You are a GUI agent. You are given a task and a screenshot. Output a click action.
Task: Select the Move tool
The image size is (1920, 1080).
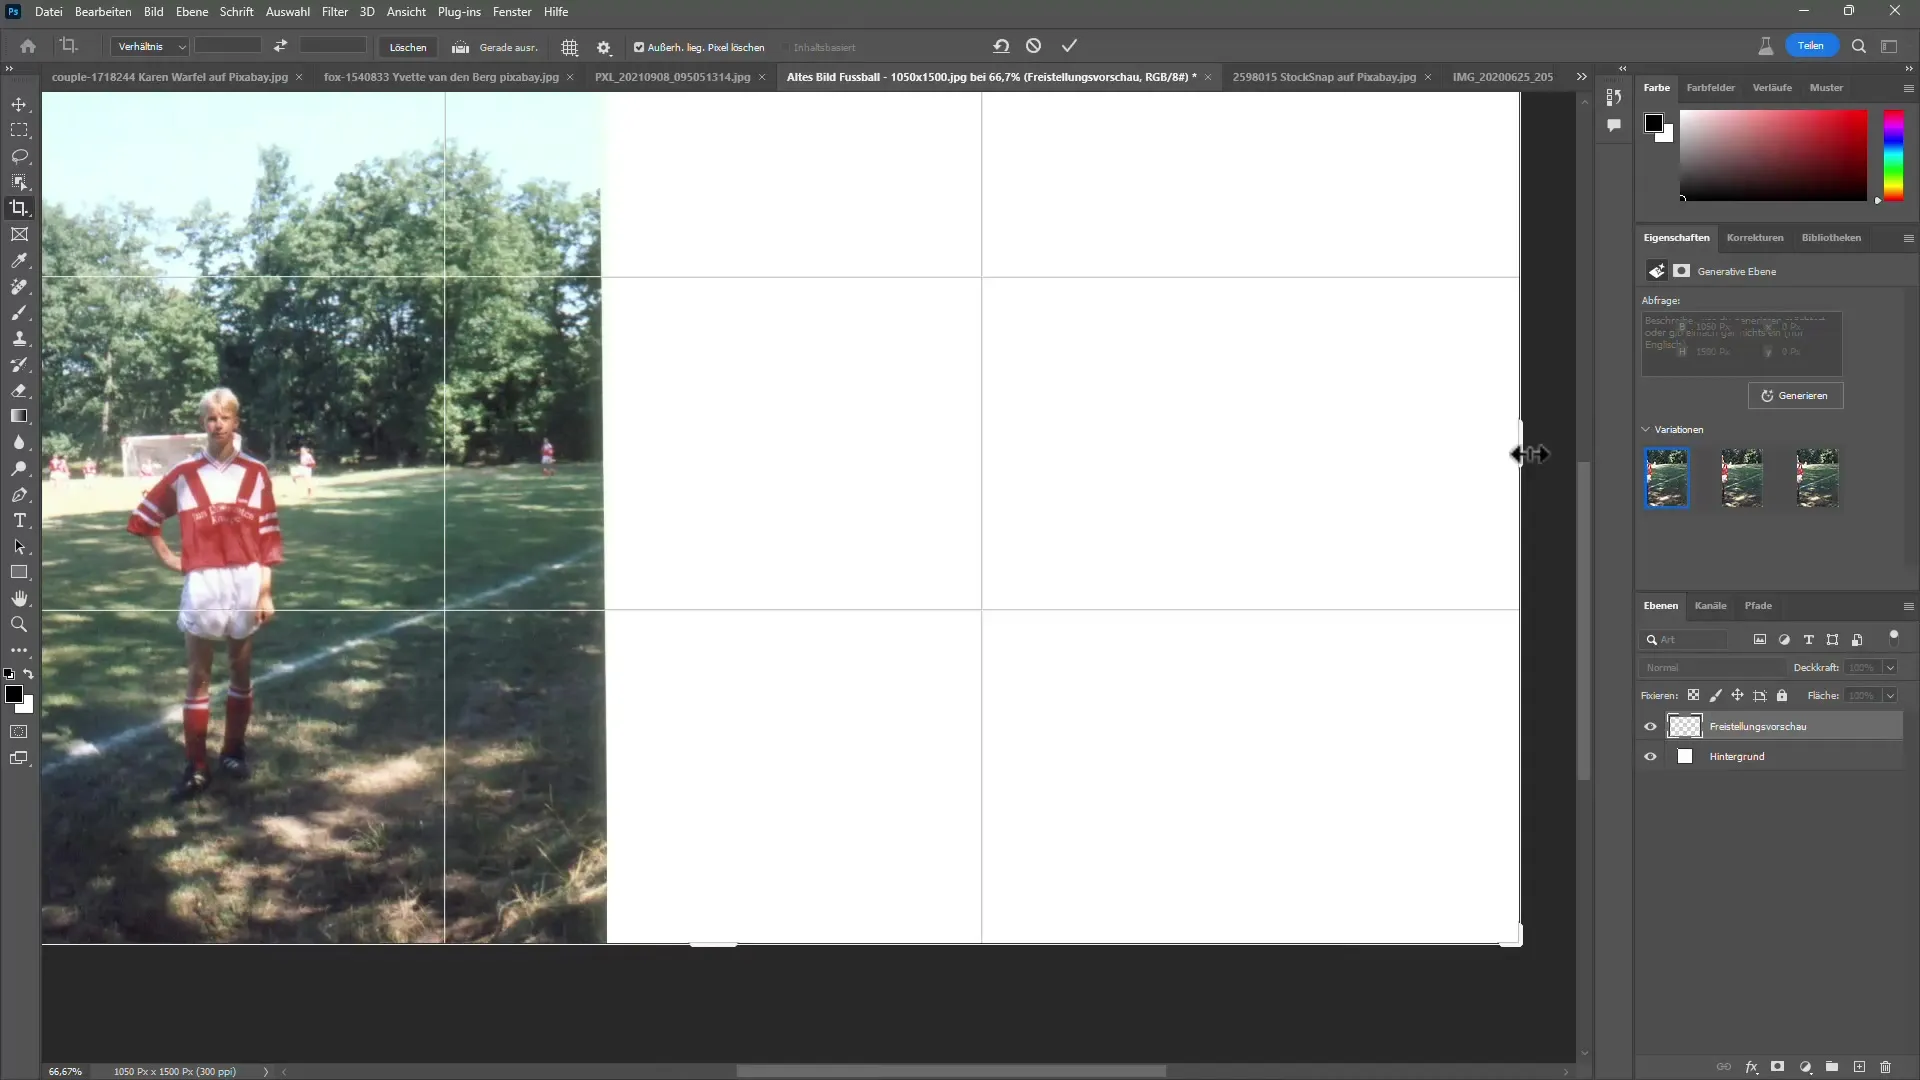19,104
